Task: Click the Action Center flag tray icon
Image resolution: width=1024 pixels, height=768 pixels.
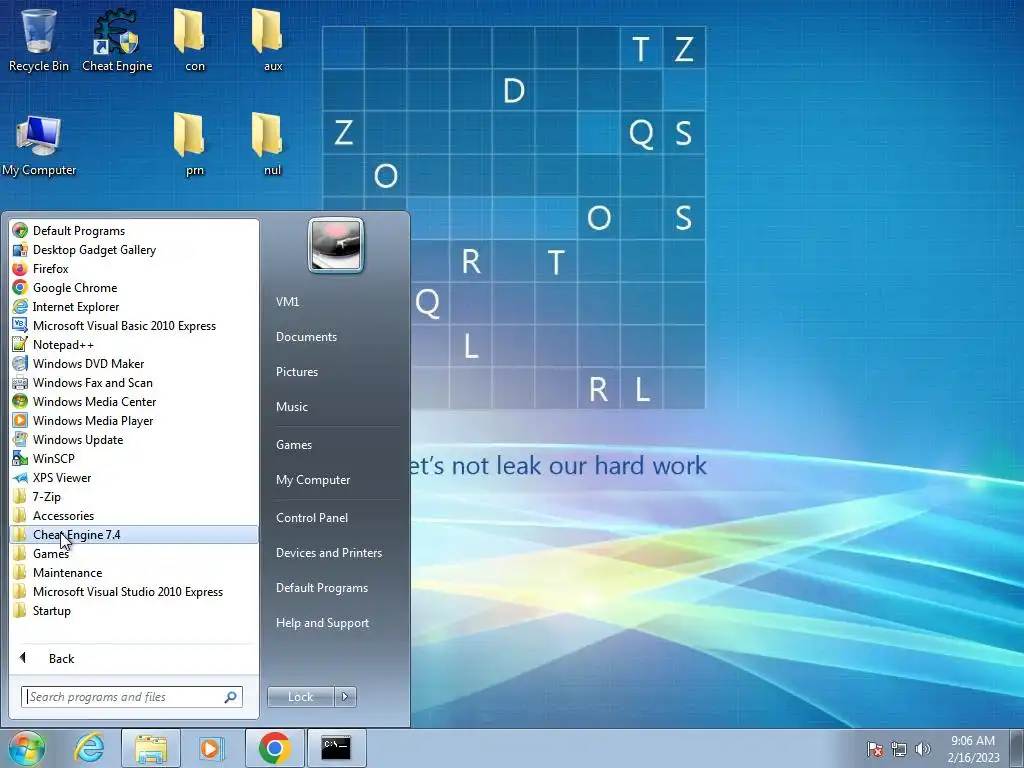Action: point(874,749)
